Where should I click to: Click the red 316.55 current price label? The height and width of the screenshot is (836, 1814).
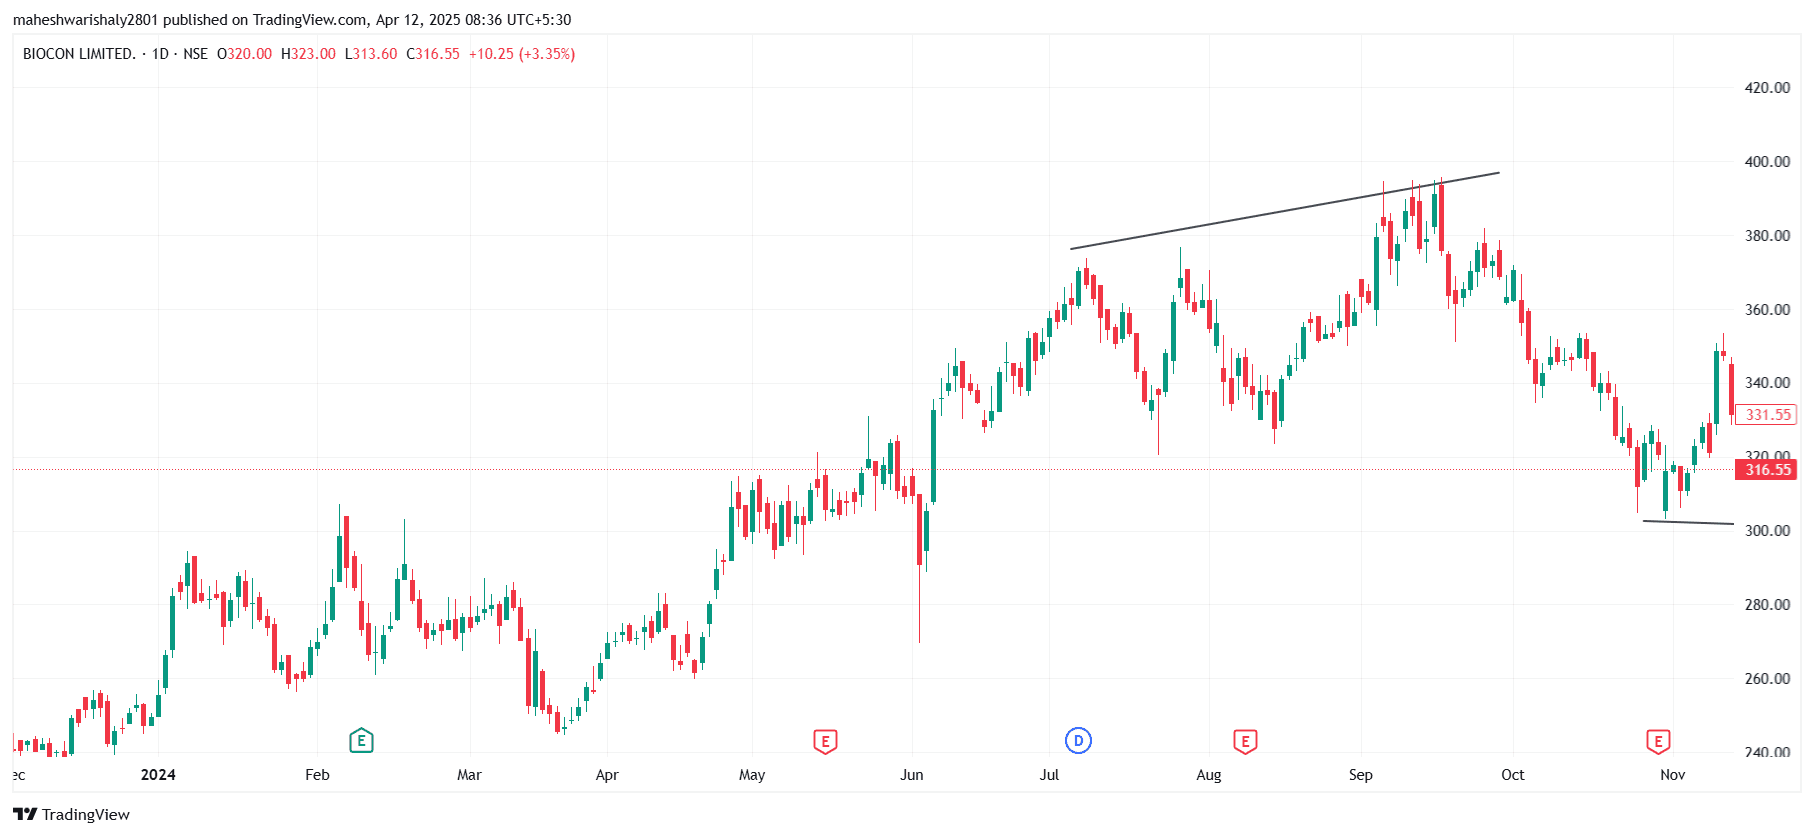[x=1767, y=470]
